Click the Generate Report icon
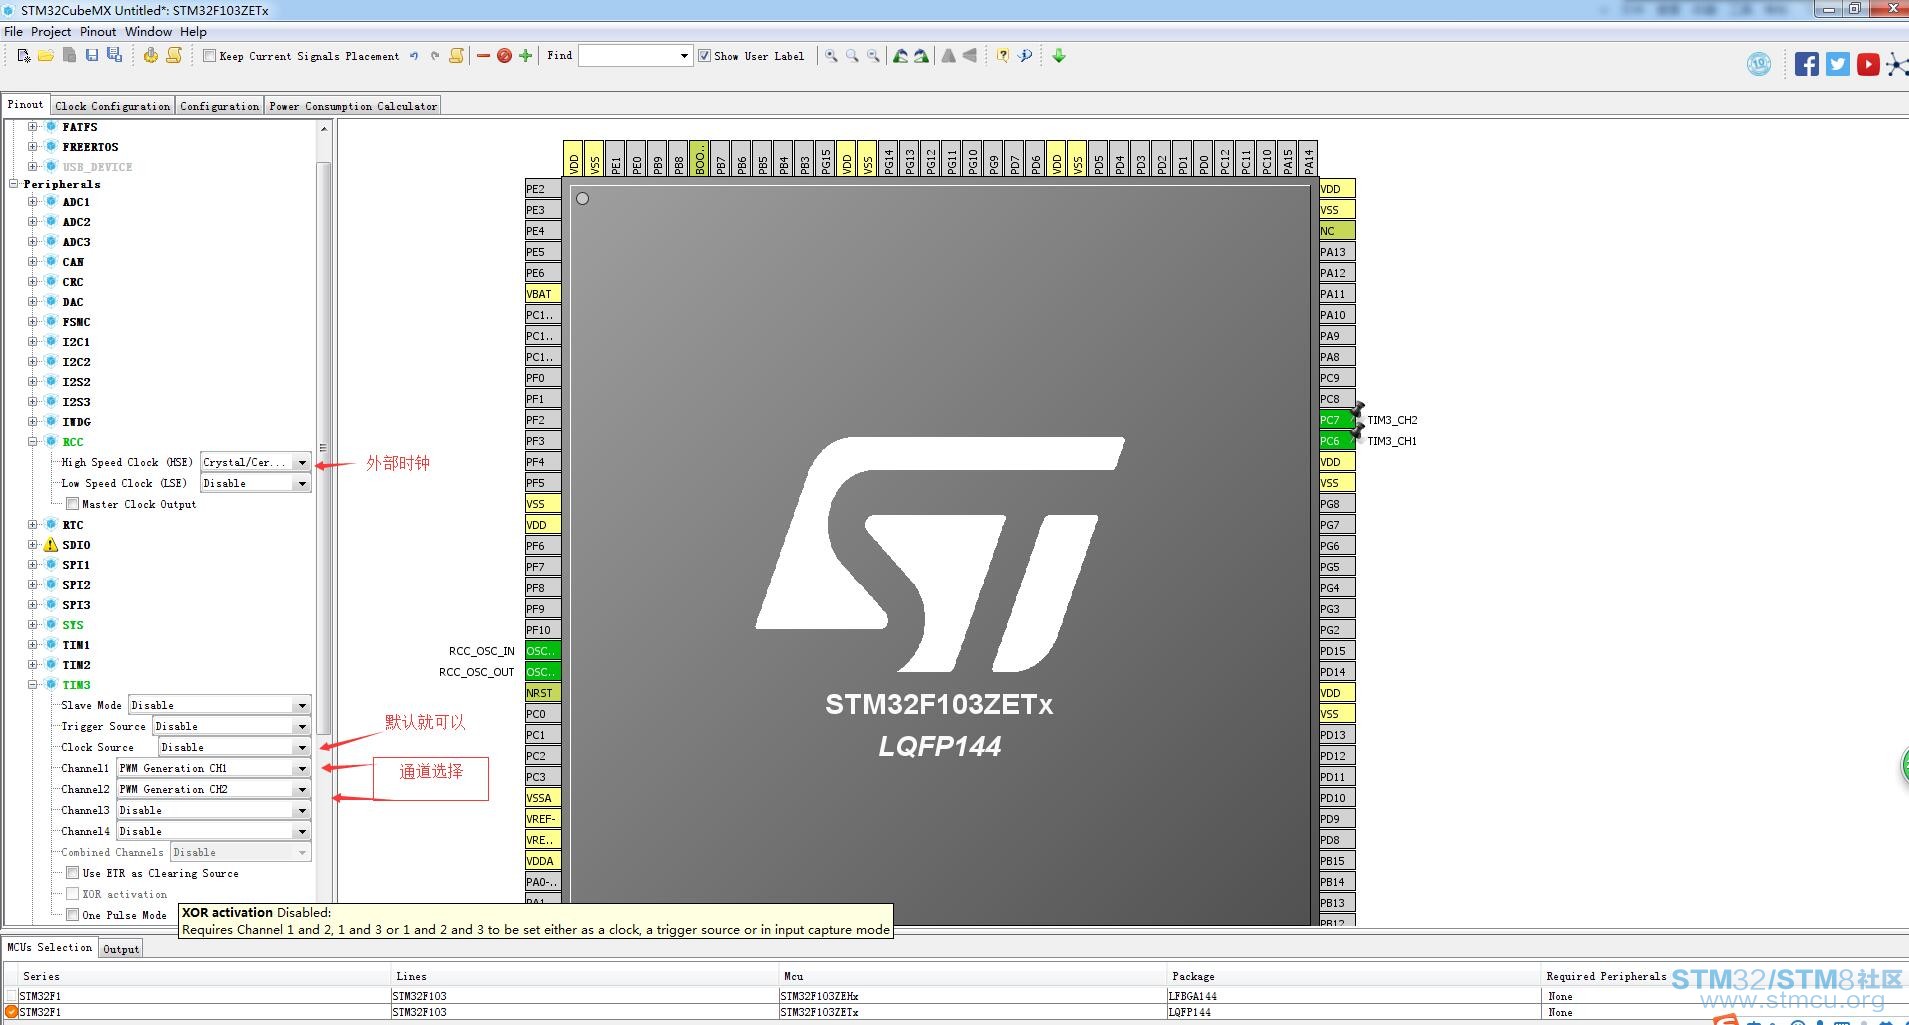The height and width of the screenshot is (1025, 1909). coord(174,56)
